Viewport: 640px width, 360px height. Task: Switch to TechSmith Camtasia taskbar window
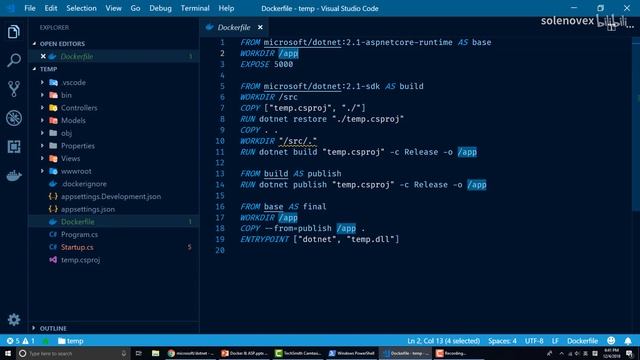[x=298, y=353]
